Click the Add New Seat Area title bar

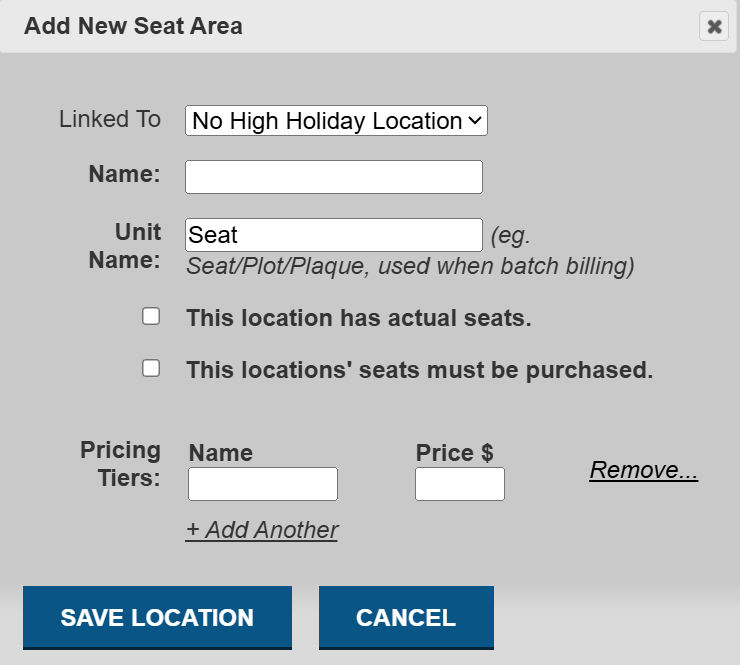350,26
